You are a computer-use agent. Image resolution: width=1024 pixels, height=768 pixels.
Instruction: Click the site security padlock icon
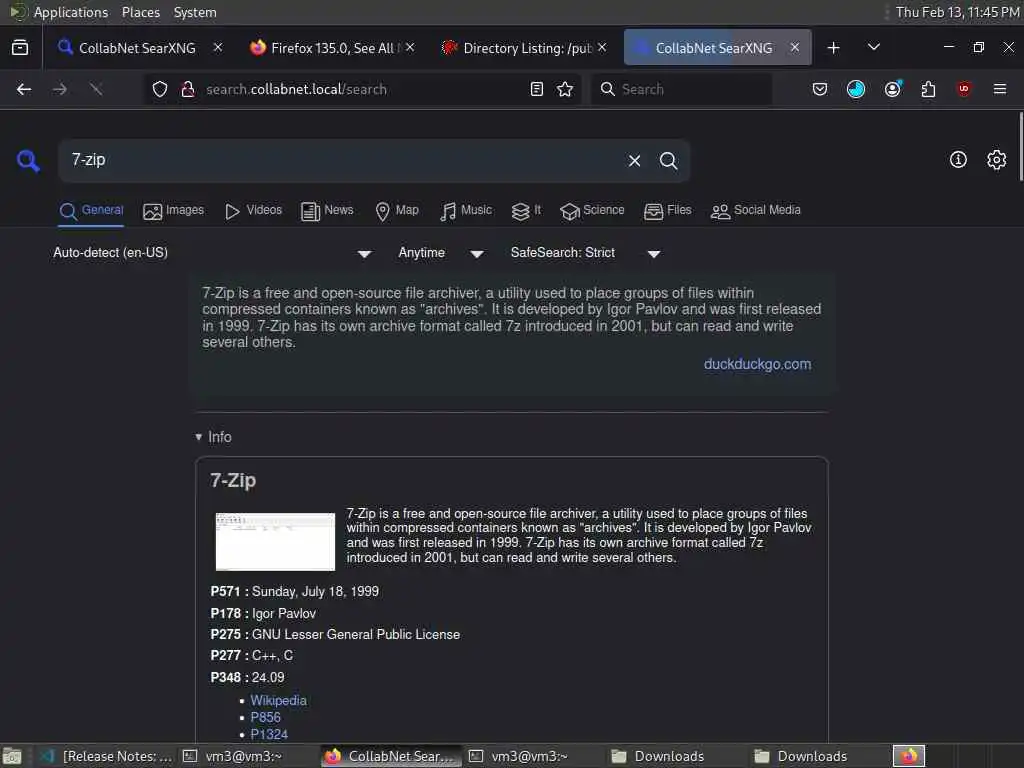pos(187,89)
